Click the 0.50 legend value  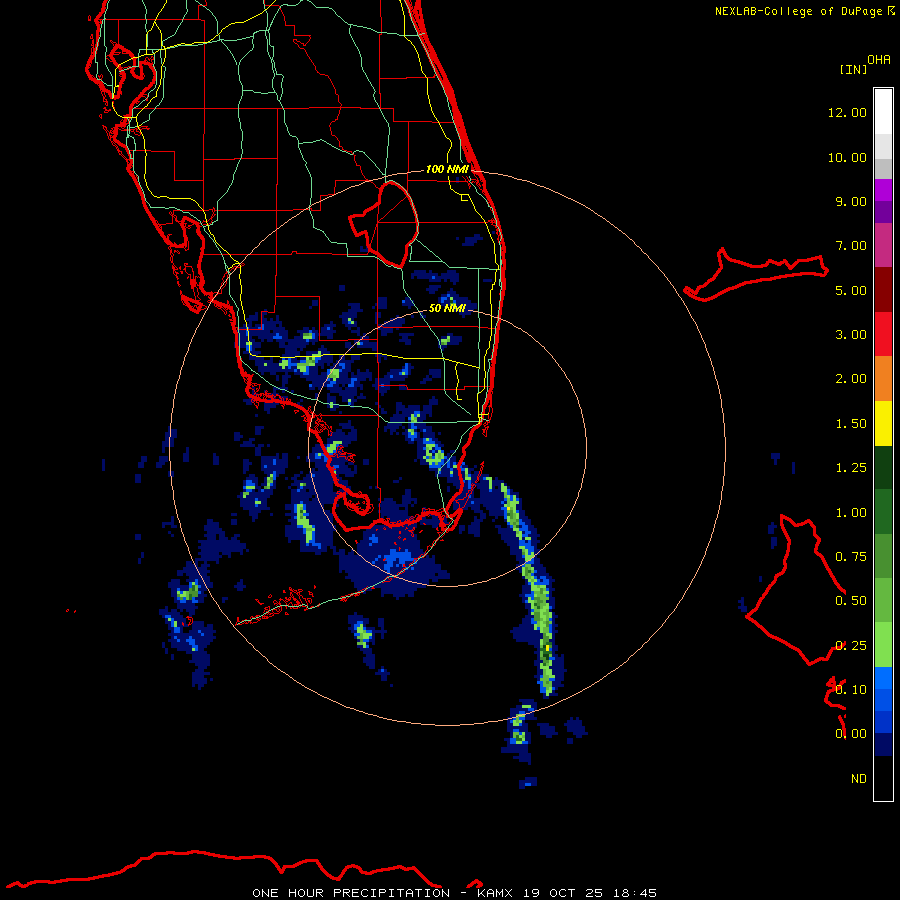click(x=851, y=601)
